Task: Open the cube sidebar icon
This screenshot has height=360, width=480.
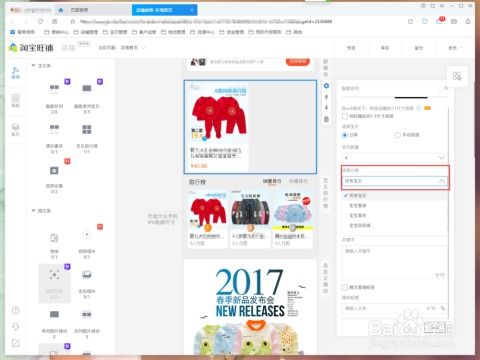Action: (16, 129)
